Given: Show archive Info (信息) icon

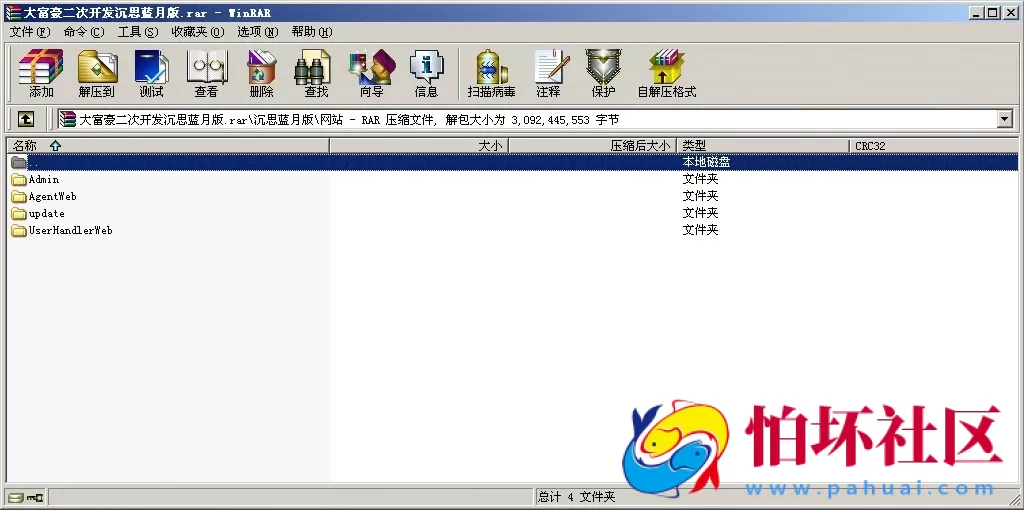Looking at the screenshot, I should coord(426,73).
